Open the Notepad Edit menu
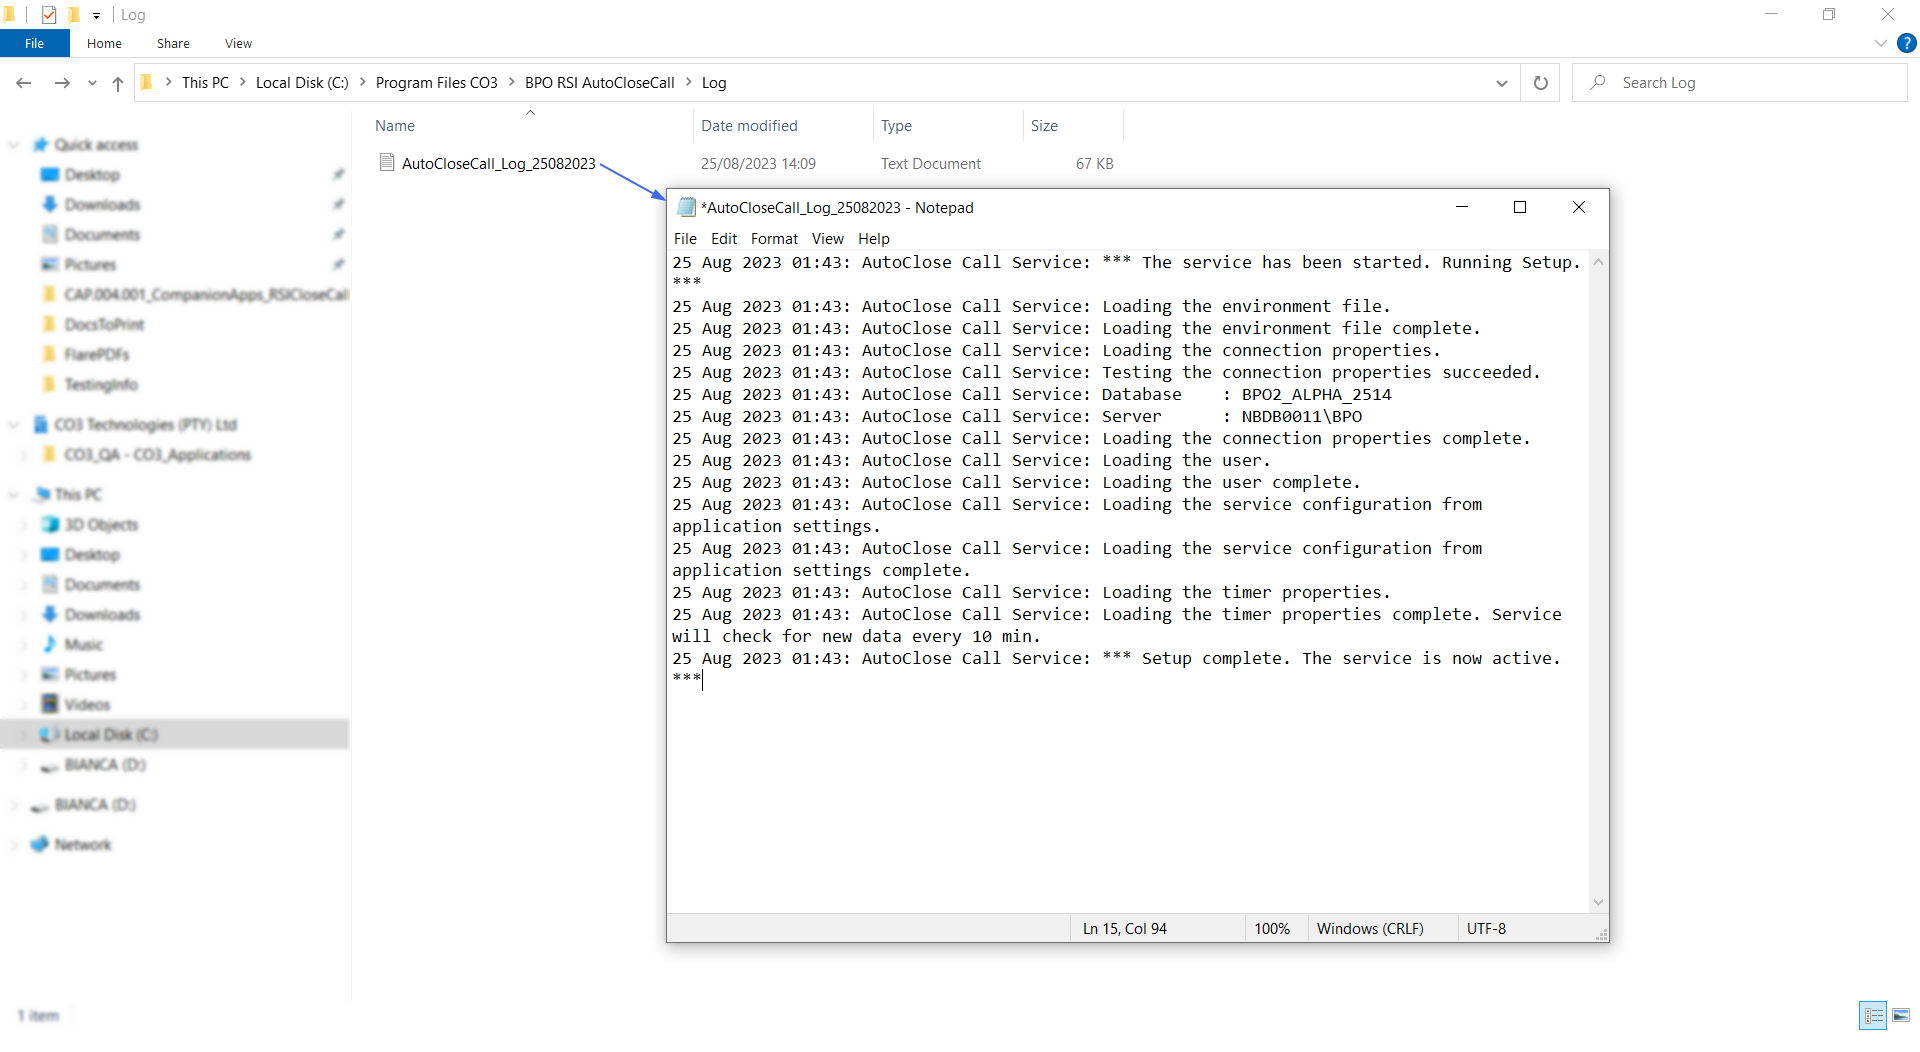Screen dimensions: 1920x1052 [x=724, y=239]
